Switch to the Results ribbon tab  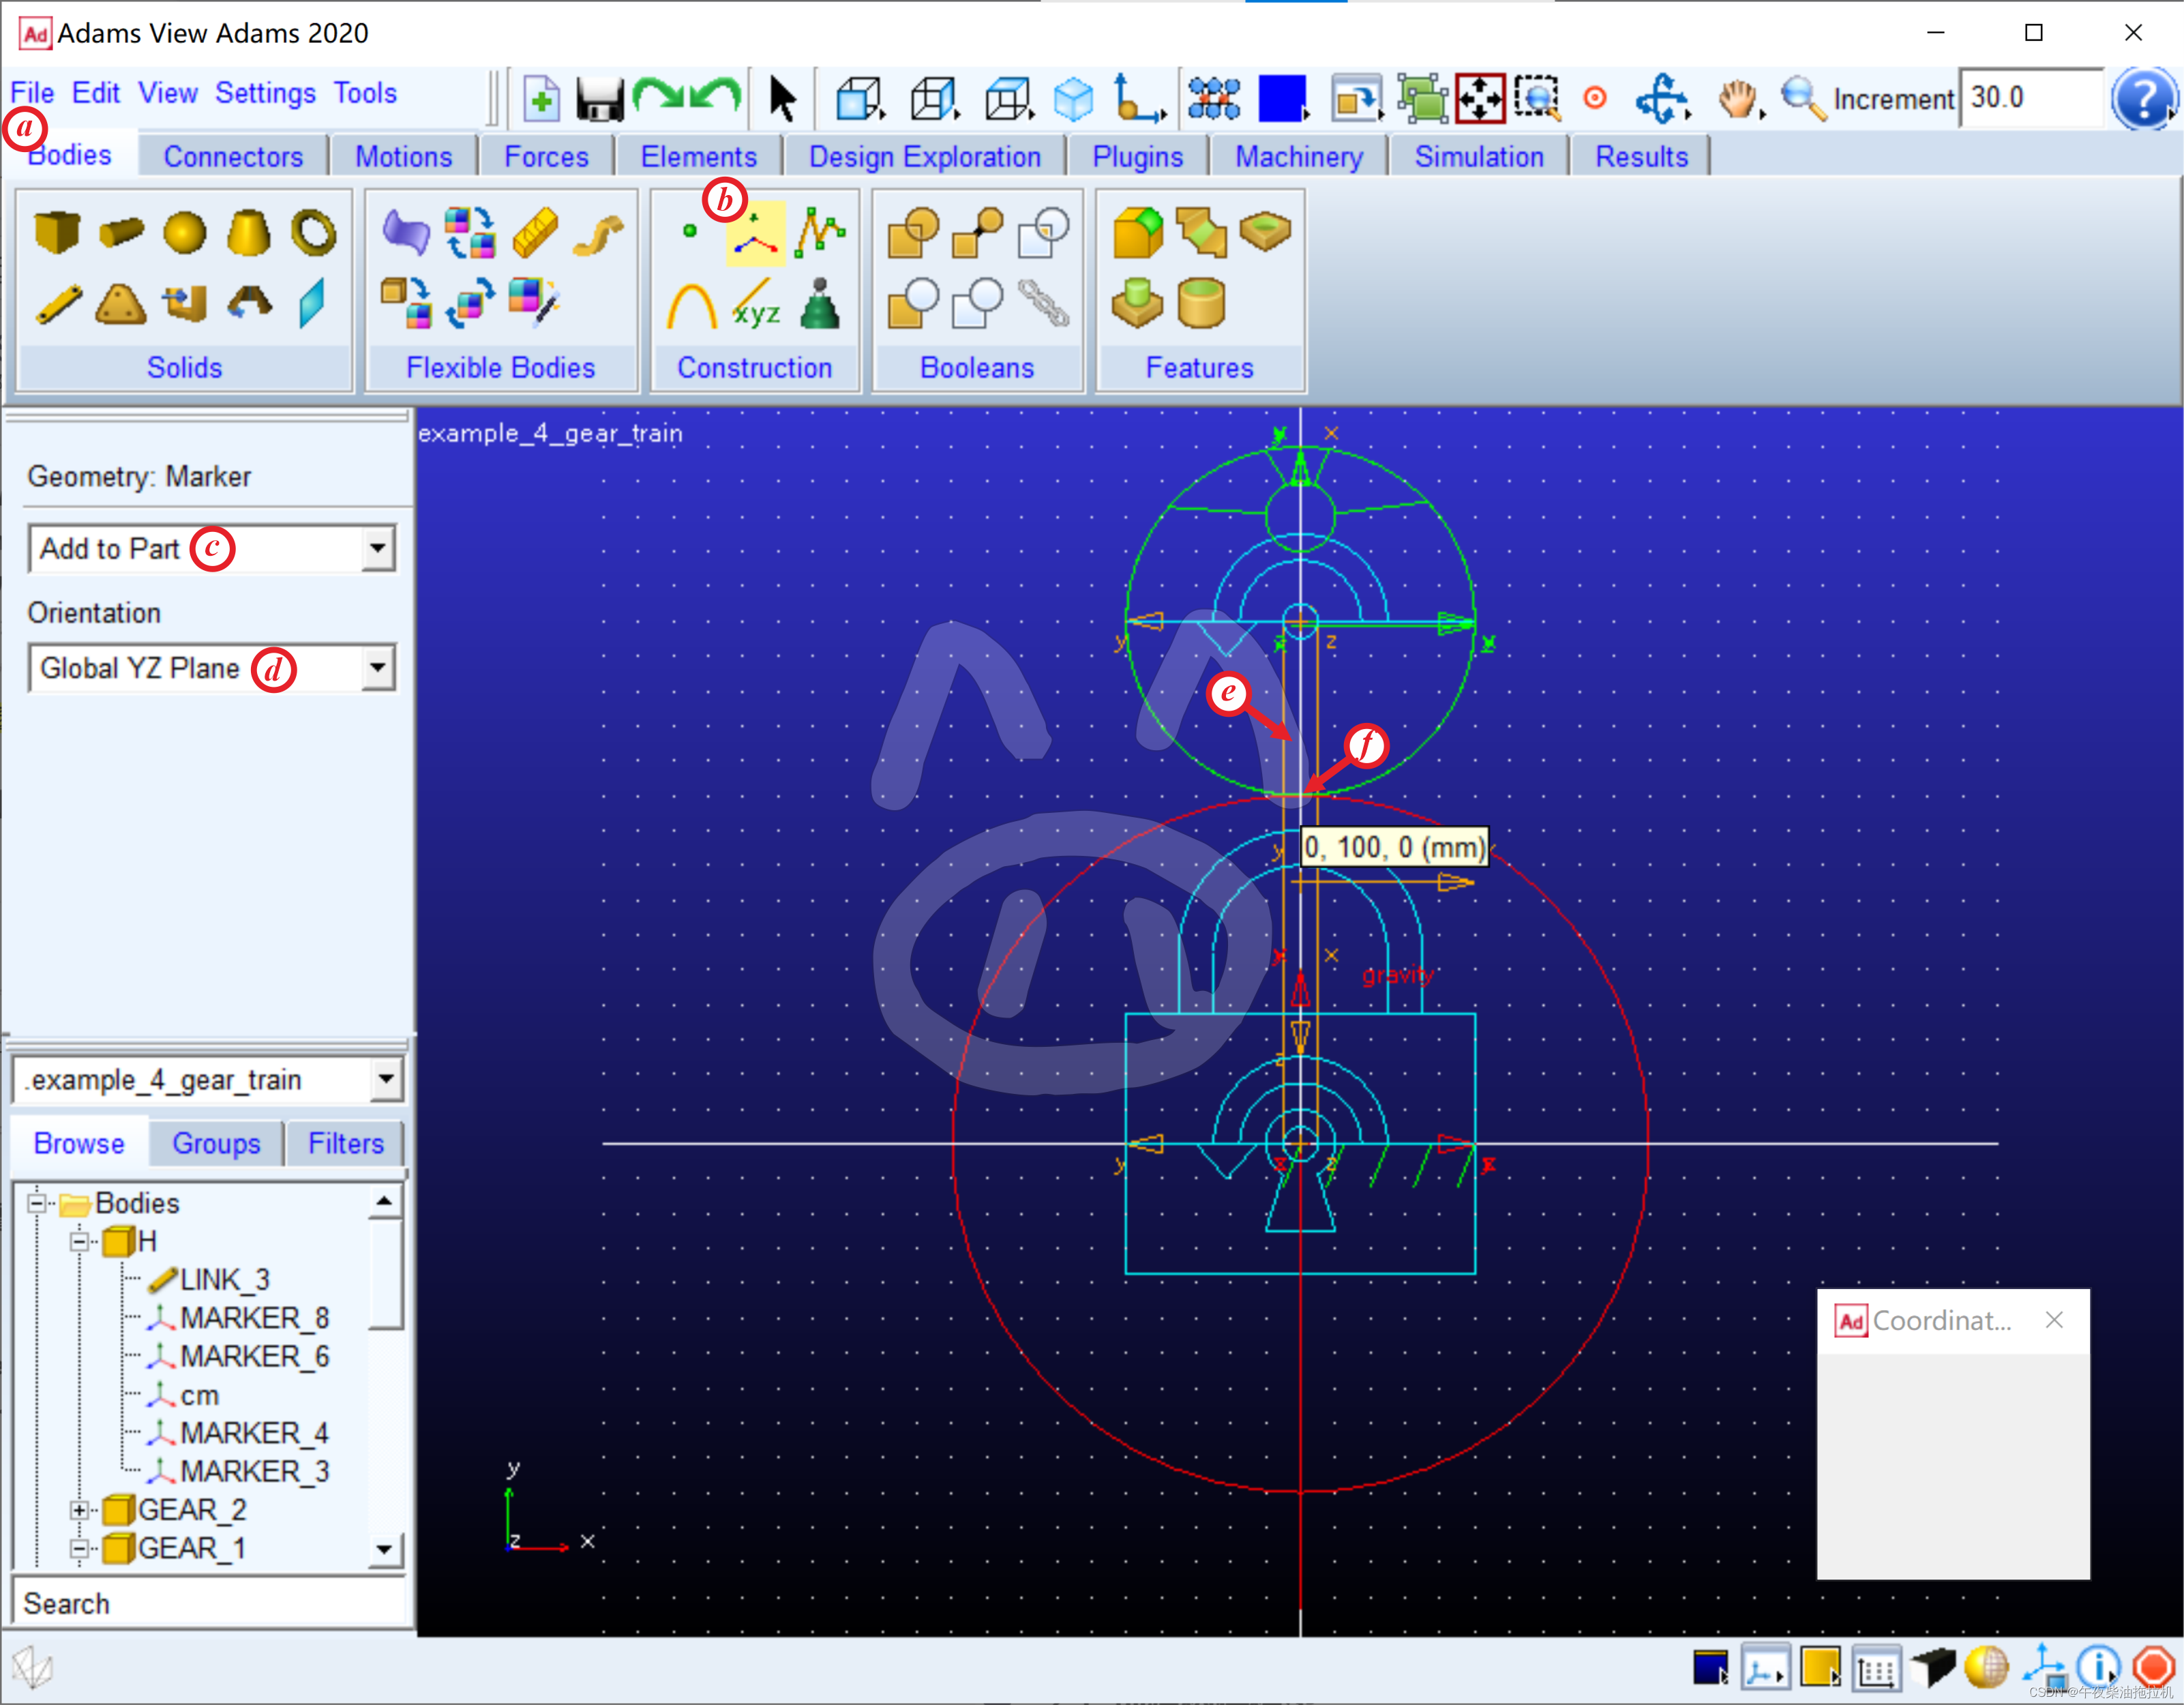[1641, 157]
